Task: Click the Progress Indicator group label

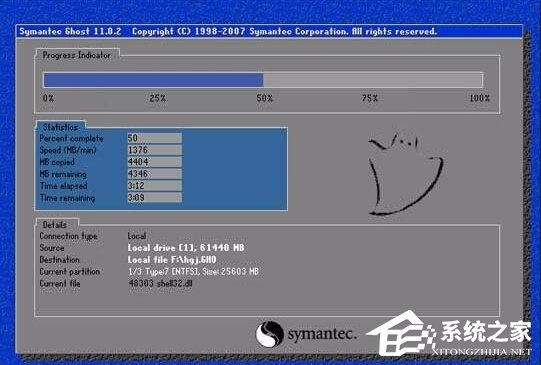Action: 77,55
